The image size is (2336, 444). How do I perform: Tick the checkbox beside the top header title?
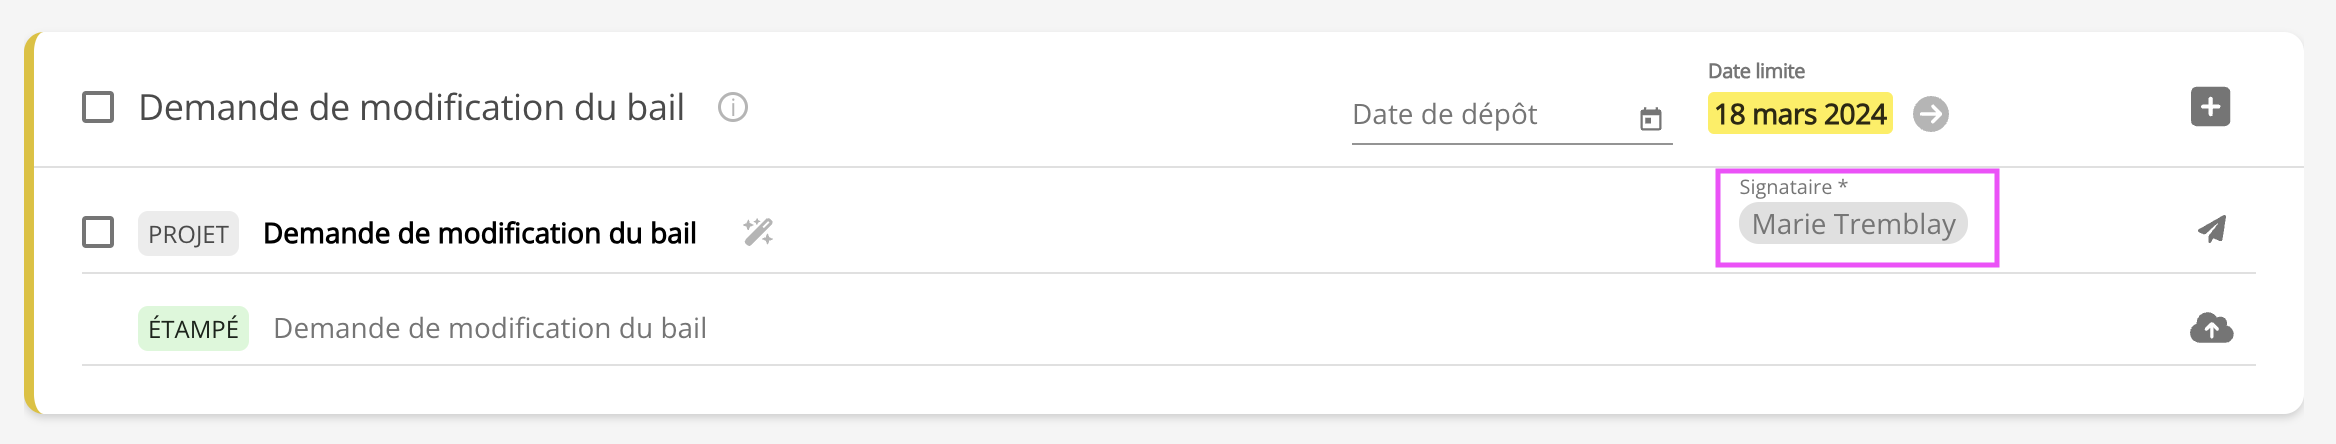click(x=98, y=107)
